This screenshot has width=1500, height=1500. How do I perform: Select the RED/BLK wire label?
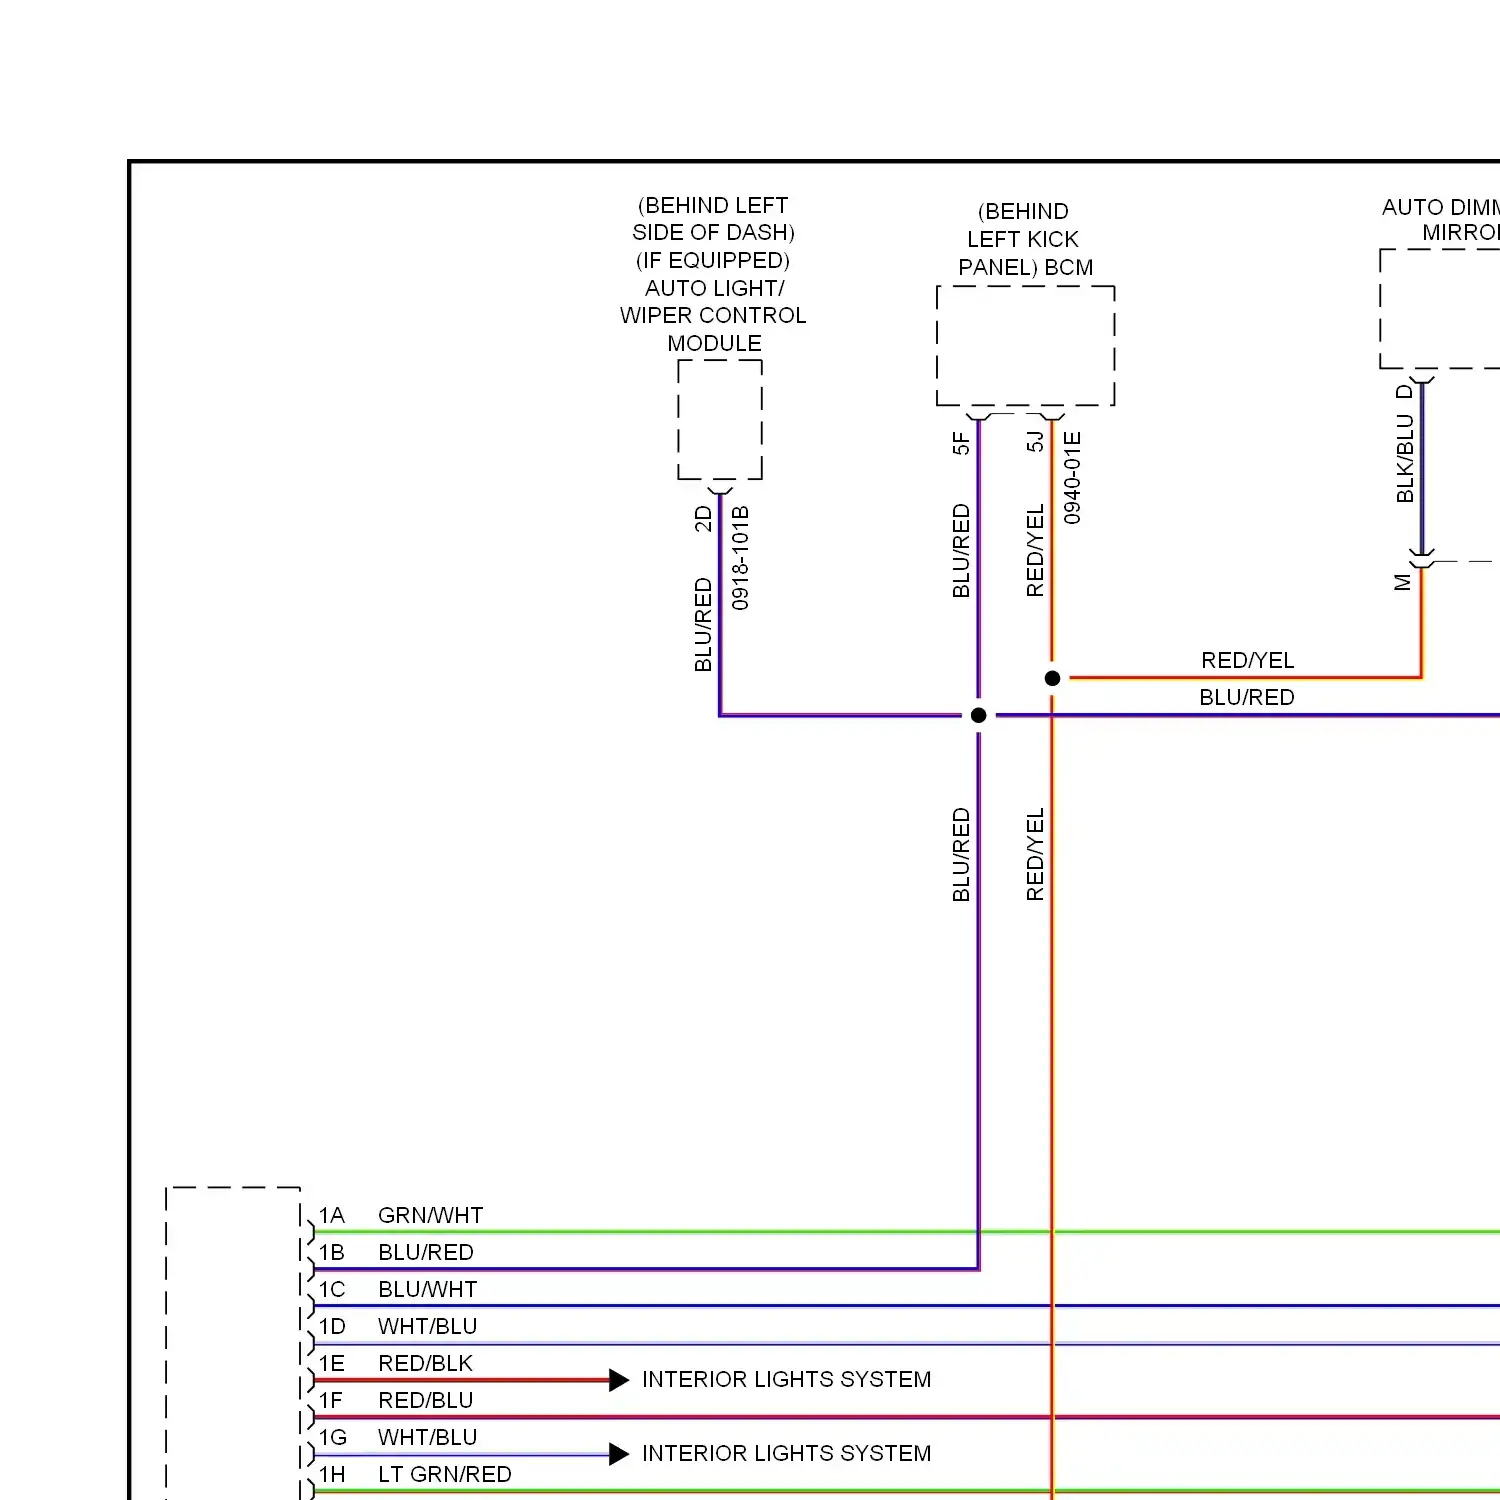tap(426, 1363)
